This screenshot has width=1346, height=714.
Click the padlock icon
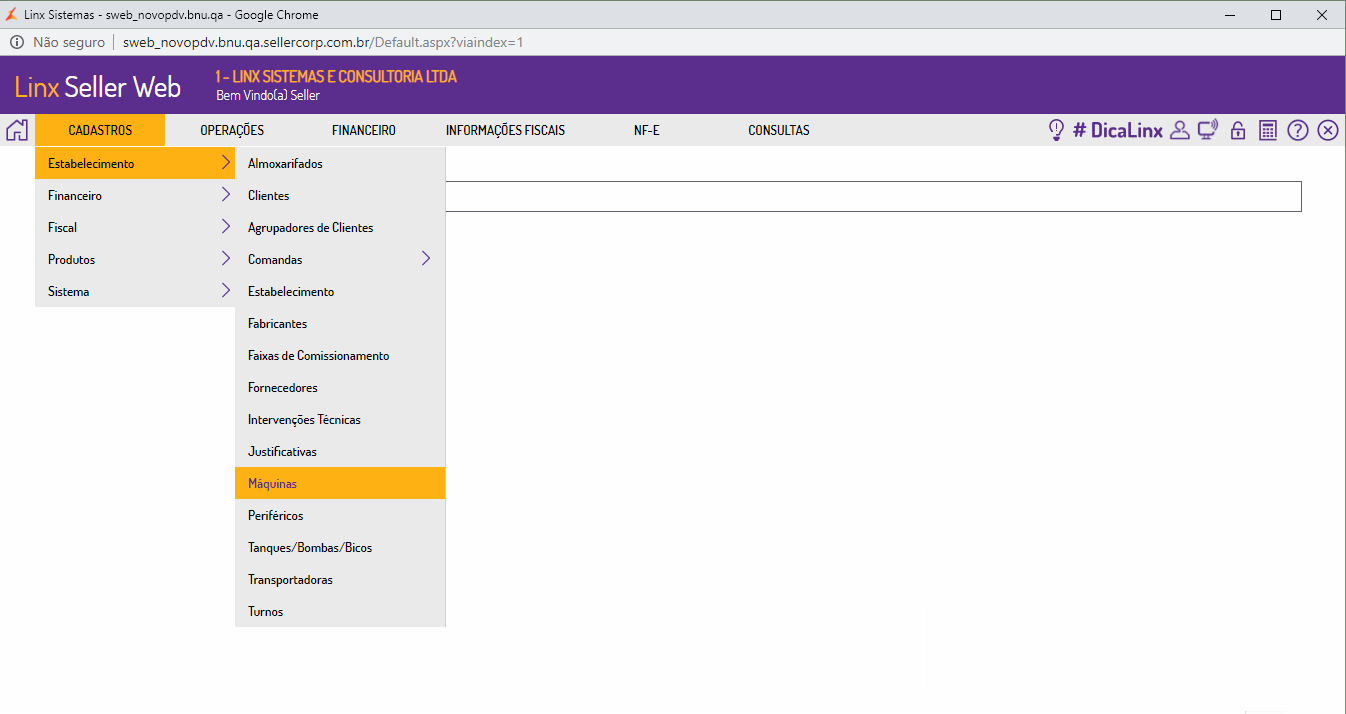tap(1238, 130)
